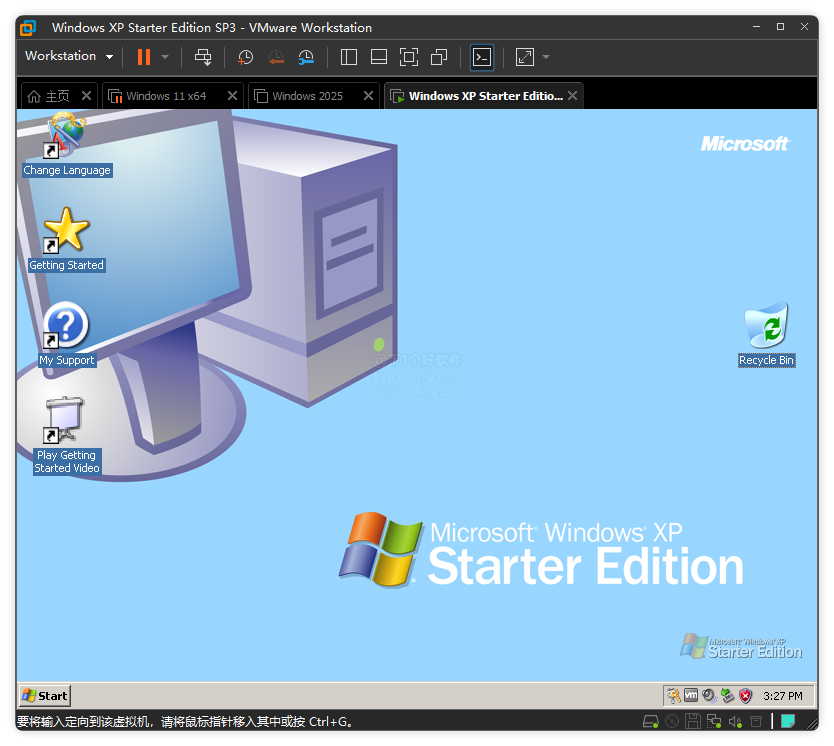Expand the stretch guest dropdown arrow
The height and width of the screenshot is (746, 834).
coord(546,57)
